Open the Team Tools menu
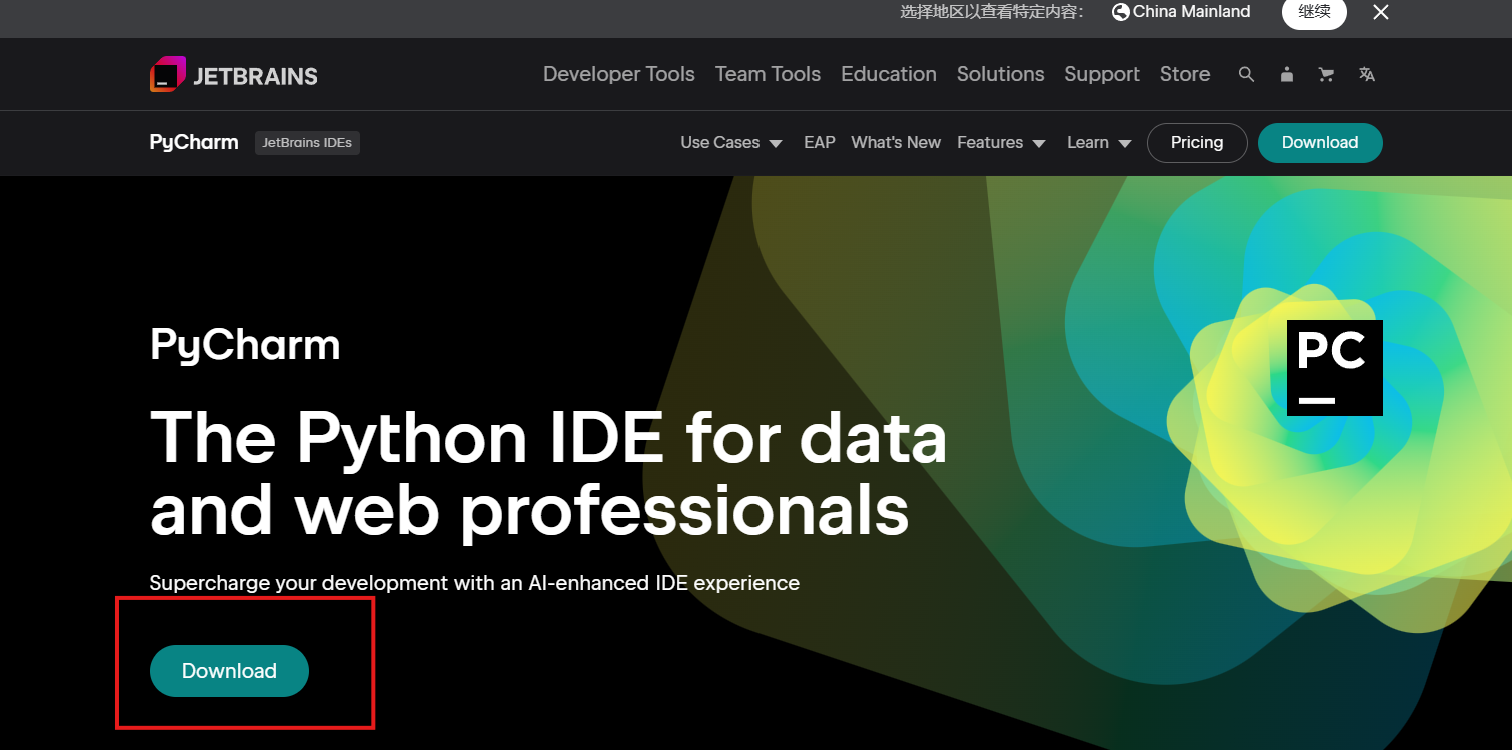This screenshot has width=1512, height=750. click(768, 74)
